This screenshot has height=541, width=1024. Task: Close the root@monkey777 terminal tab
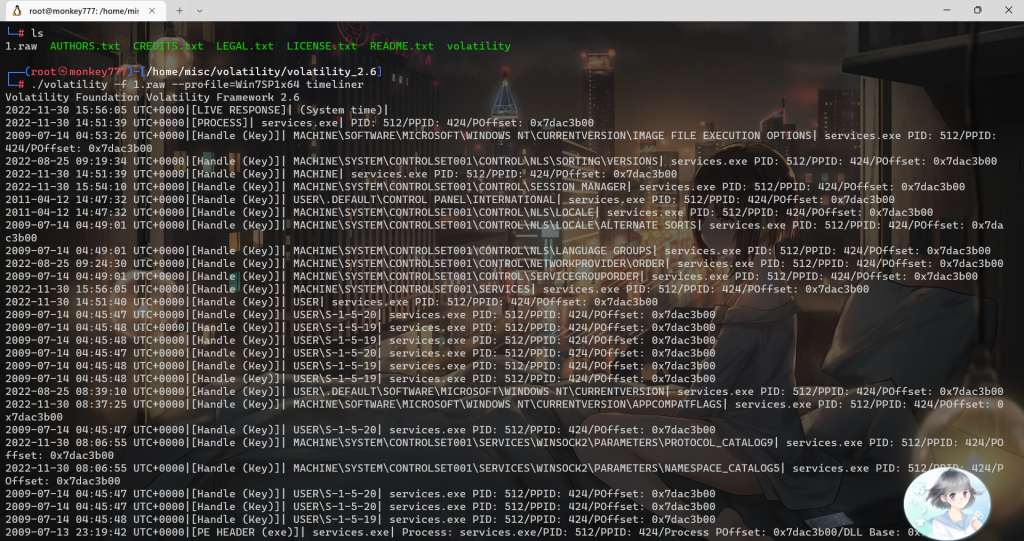[151, 10]
